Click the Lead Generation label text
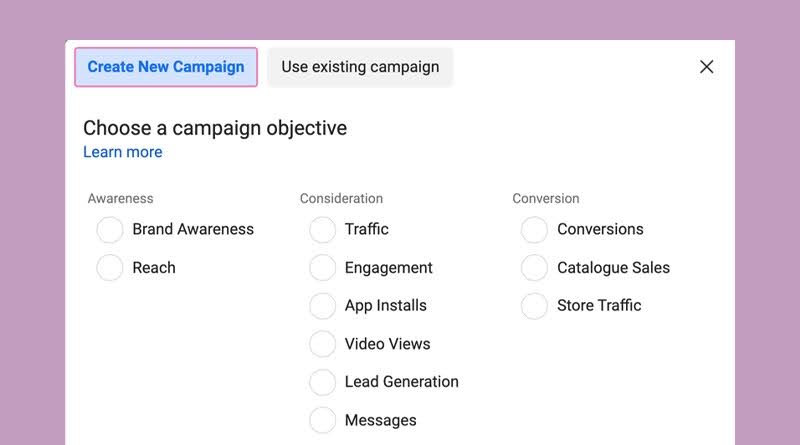The width and height of the screenshot is (800, 445). (402, 382)
